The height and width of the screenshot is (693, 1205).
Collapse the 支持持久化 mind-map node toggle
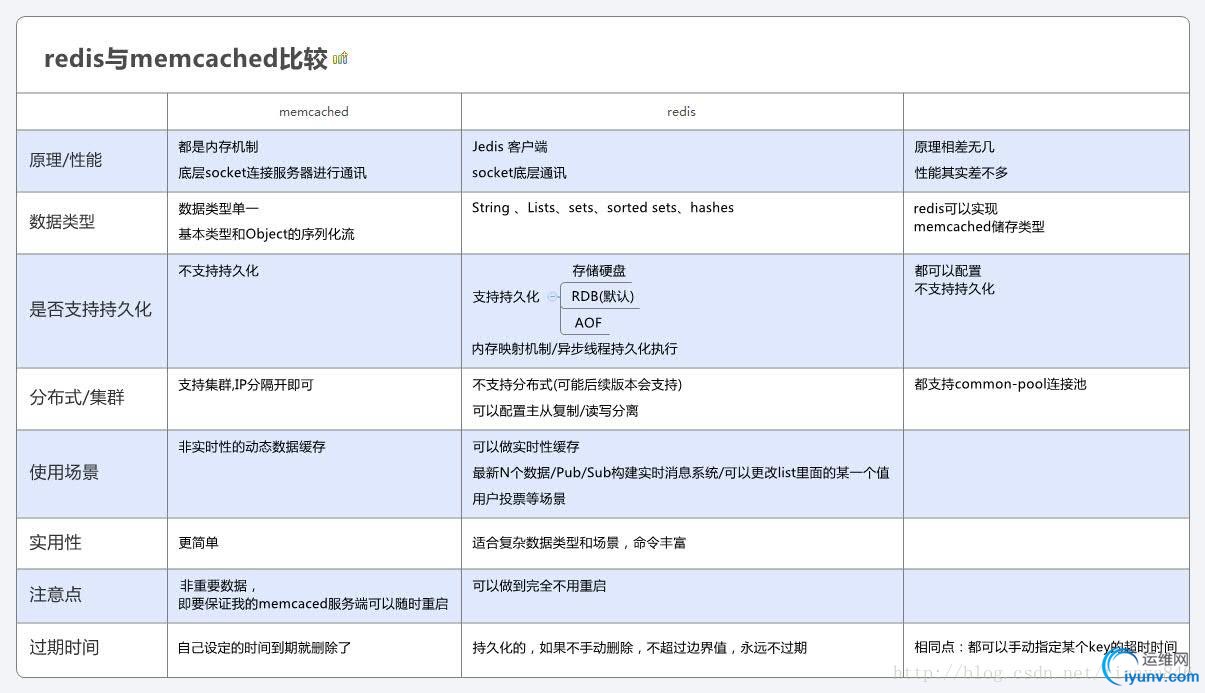pyautogui.click(x=553, y=297)
